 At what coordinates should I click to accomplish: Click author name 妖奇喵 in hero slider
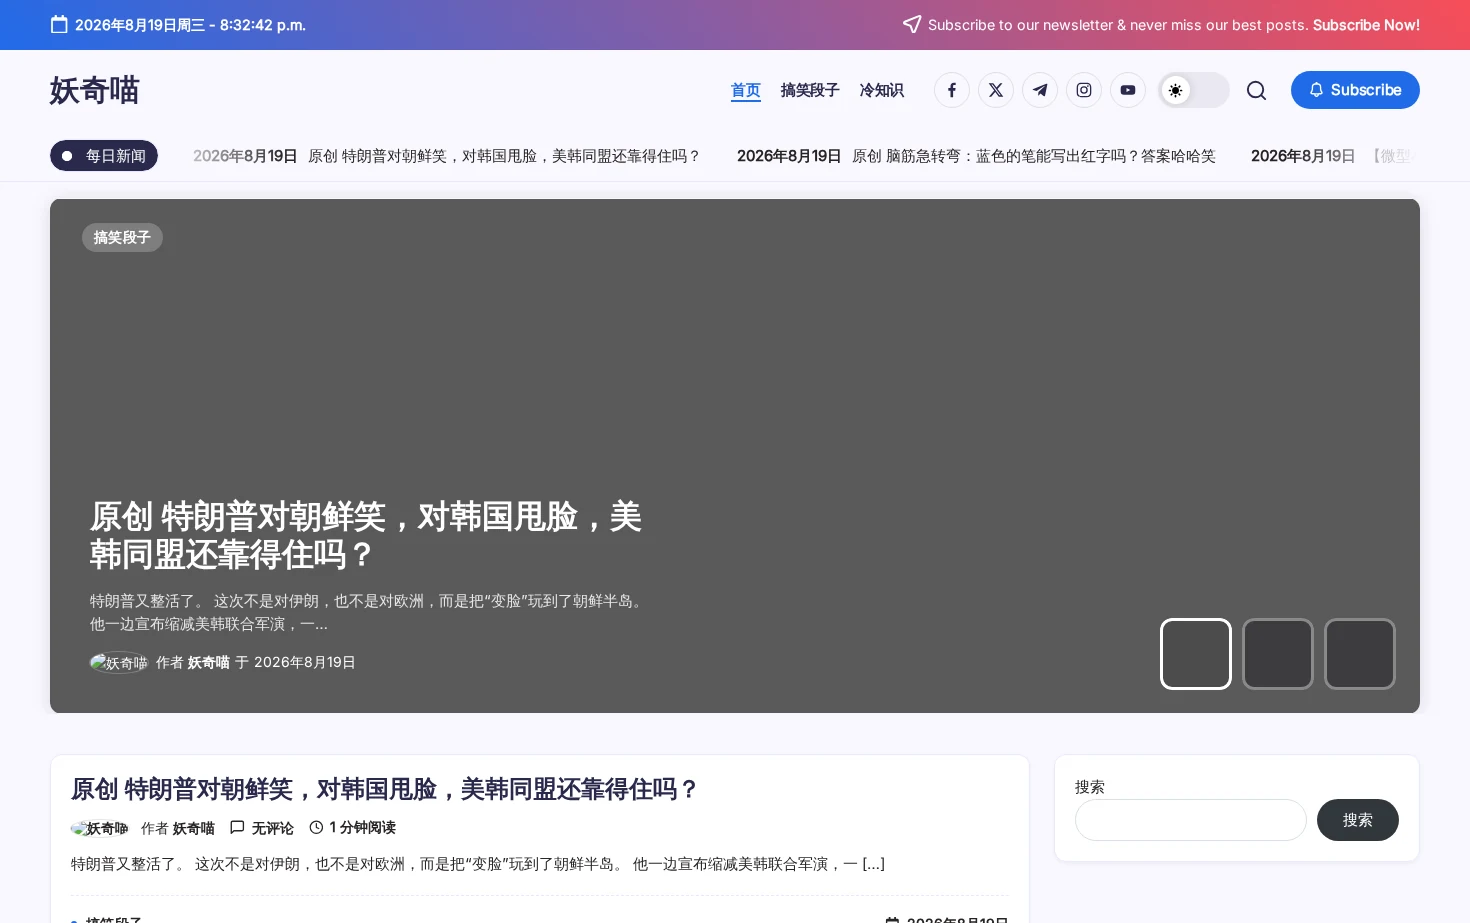pos(209,662)
